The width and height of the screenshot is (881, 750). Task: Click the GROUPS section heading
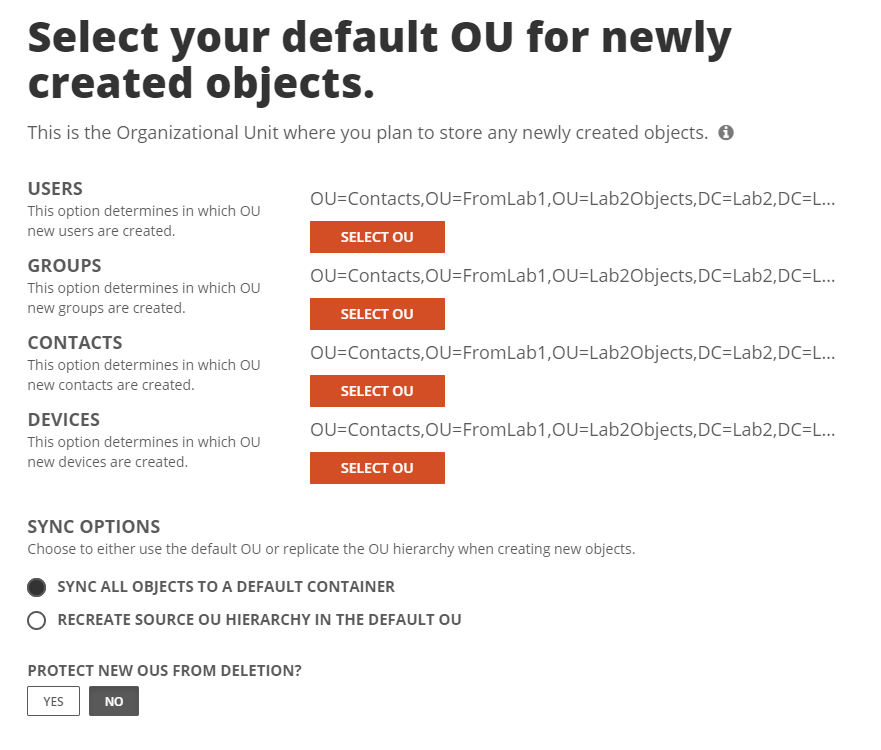coord(64,266)
